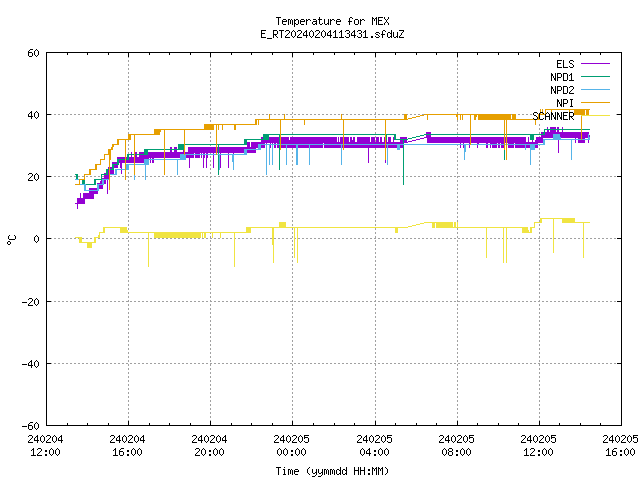The height and width of the screenshot is (480, 640).
Task: Click the purple ELS legend line sample
Action: [595, 64]
